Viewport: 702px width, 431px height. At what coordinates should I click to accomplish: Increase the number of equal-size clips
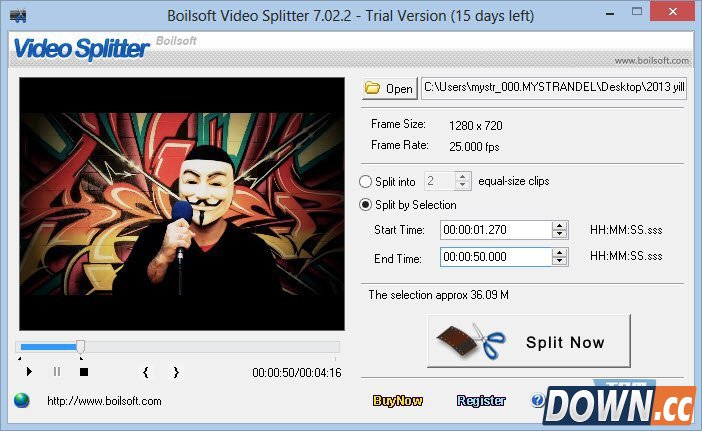(x=462, y=177)
